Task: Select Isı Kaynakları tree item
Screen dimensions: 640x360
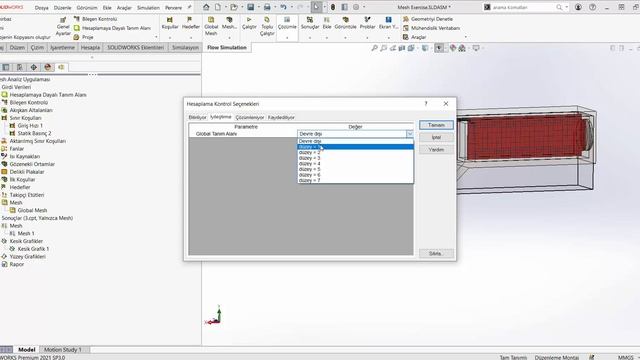Action: point(20,156)
